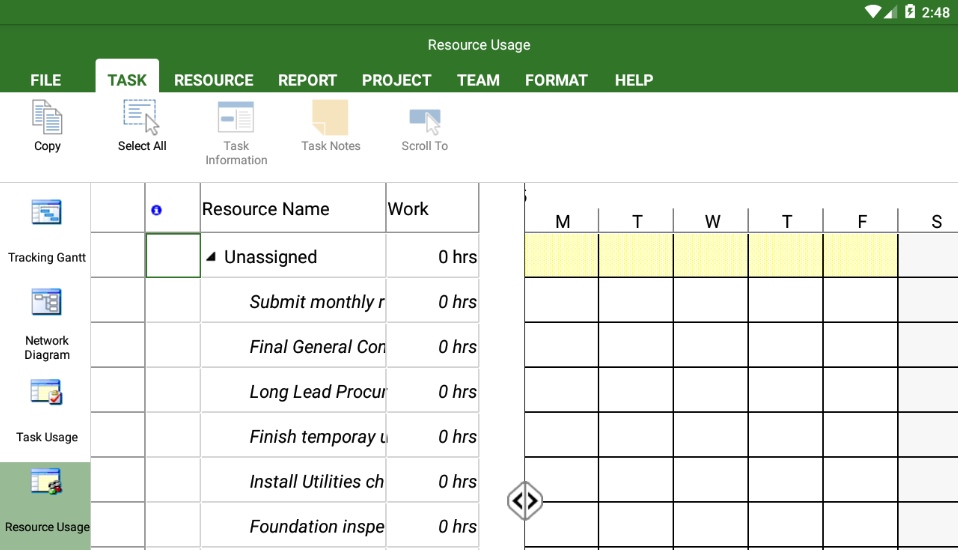Open the PROJECT tab
The height and width of the screenshot is (550, 958).
point(397,80)
